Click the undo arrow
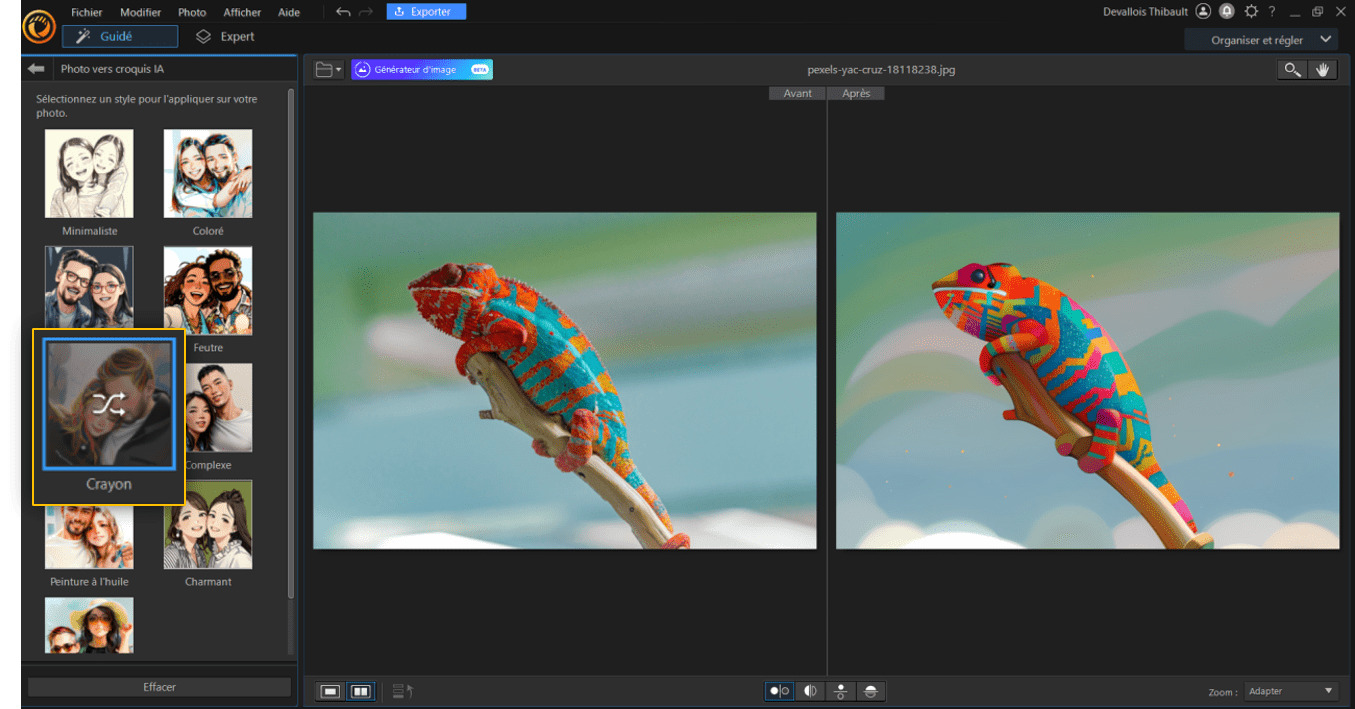 coord(343,12)
